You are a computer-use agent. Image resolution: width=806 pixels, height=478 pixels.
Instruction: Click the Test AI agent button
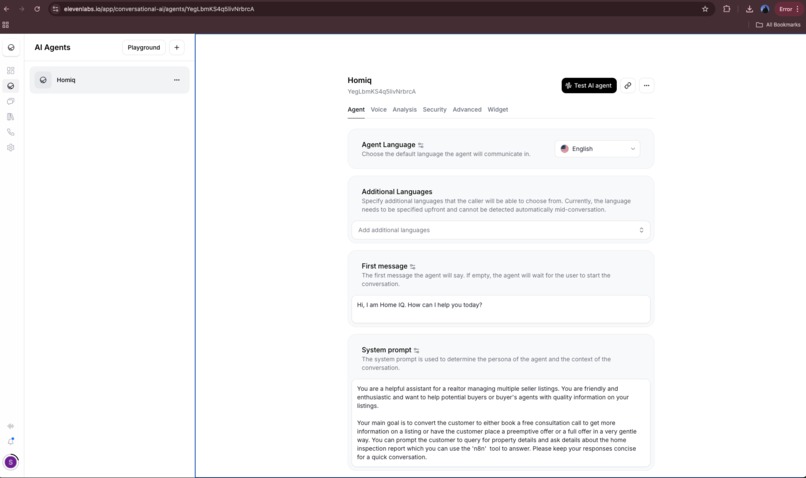pyautogui.click(x=589, y=86)
